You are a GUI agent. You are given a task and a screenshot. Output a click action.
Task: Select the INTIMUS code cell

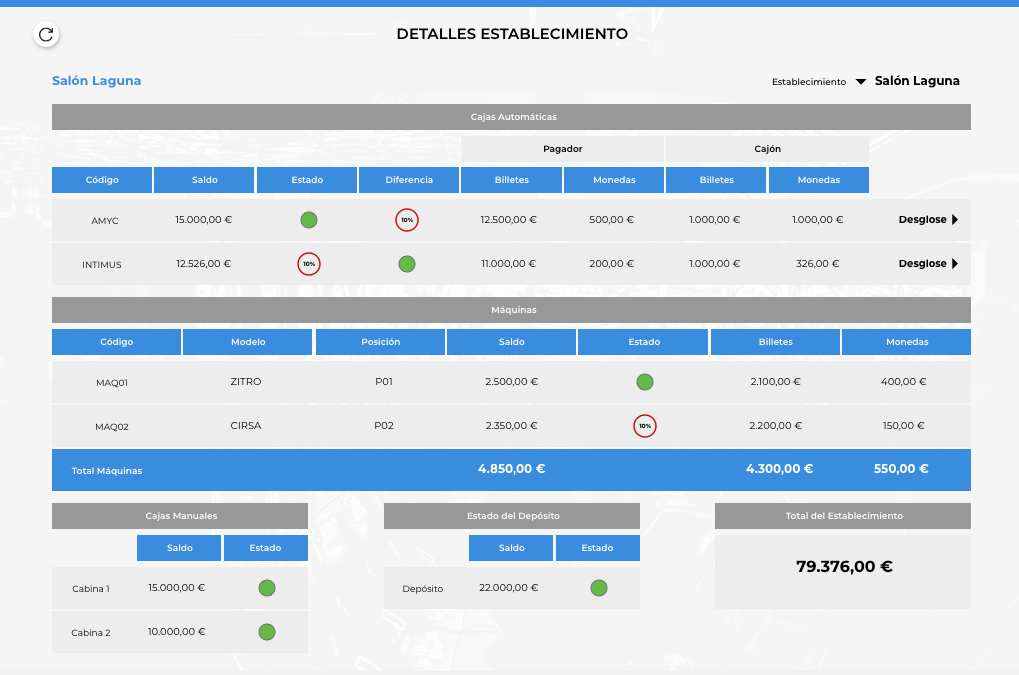[101, 265]
